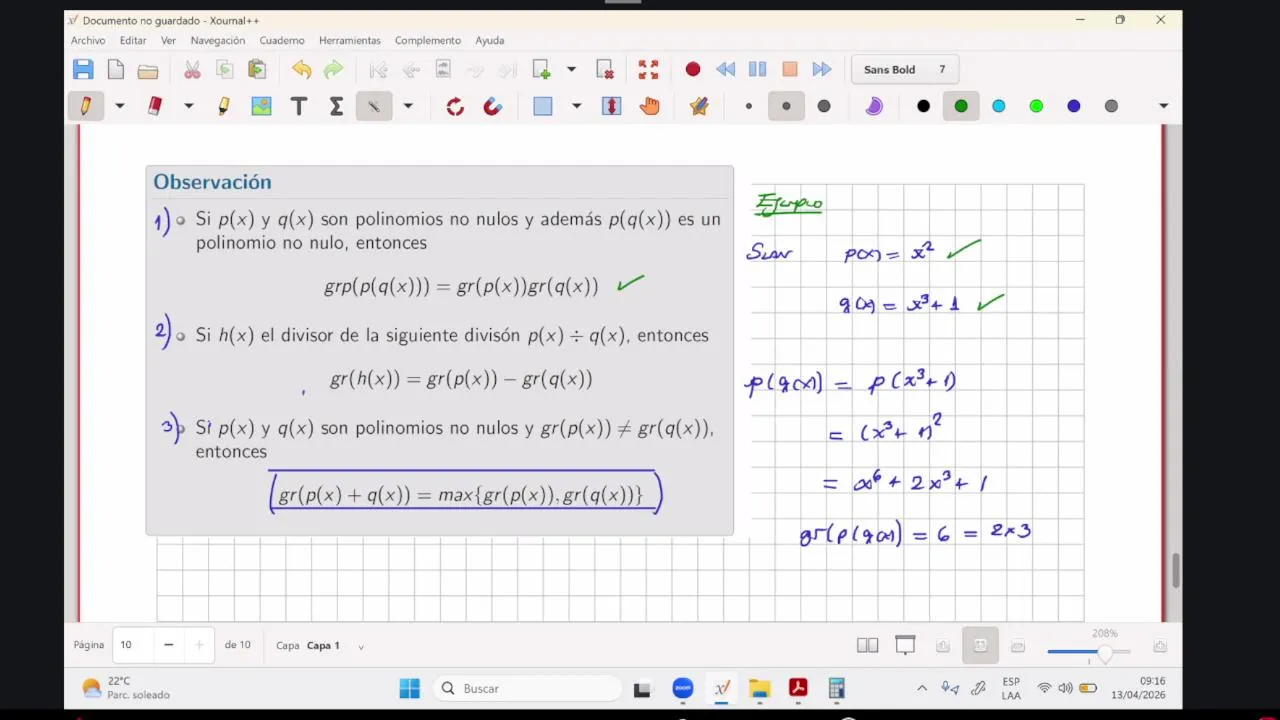Open the eraser options dropdown

[x=188, y=106]
